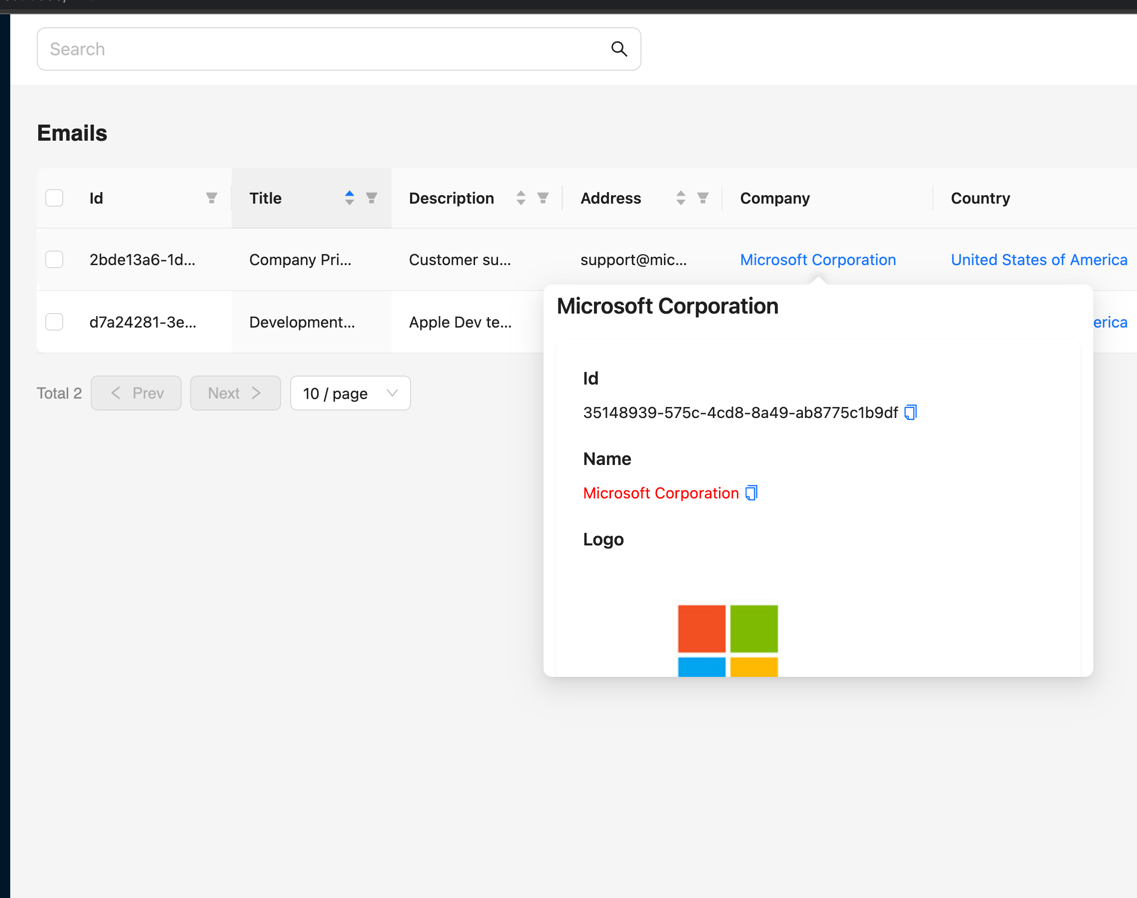
Task: Check the row 2bde13a6-1d... checkbox
Action: coord(54,260)
